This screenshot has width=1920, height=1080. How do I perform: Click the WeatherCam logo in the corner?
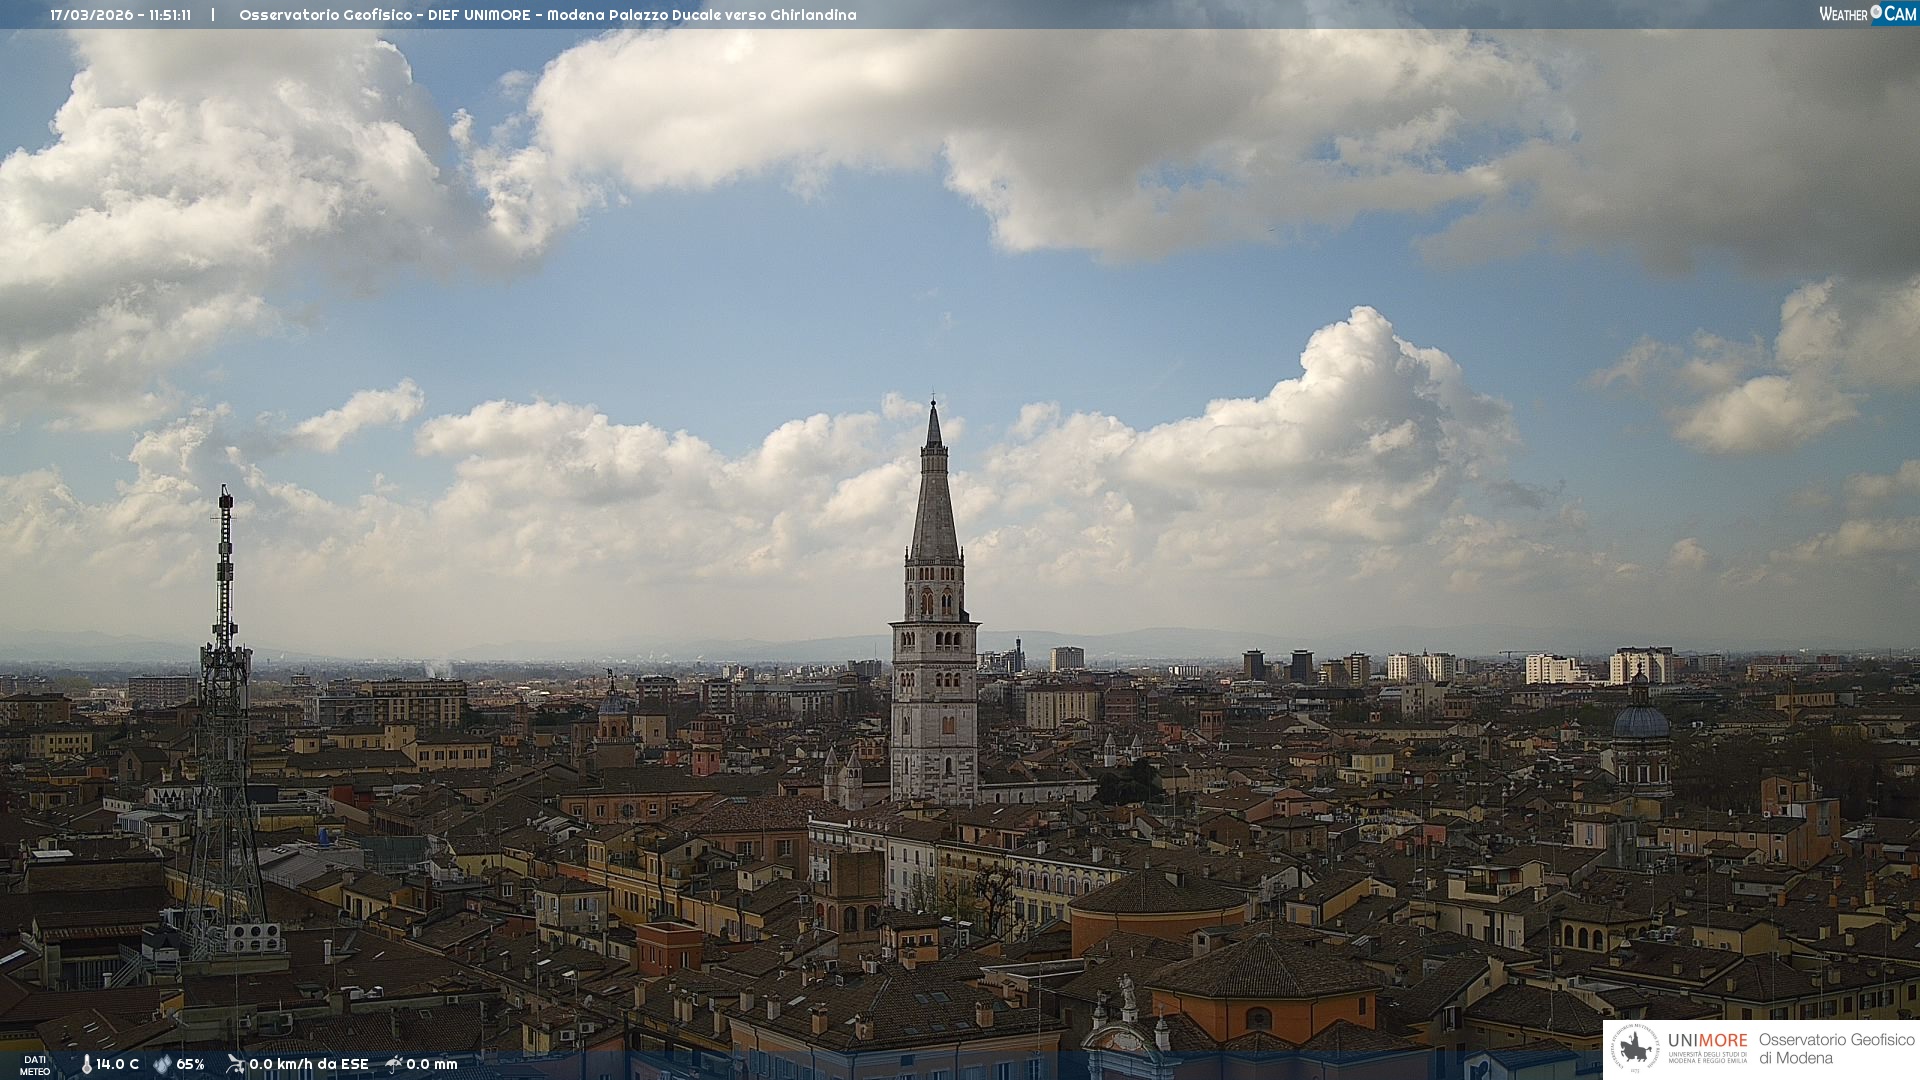[1866, 14]
